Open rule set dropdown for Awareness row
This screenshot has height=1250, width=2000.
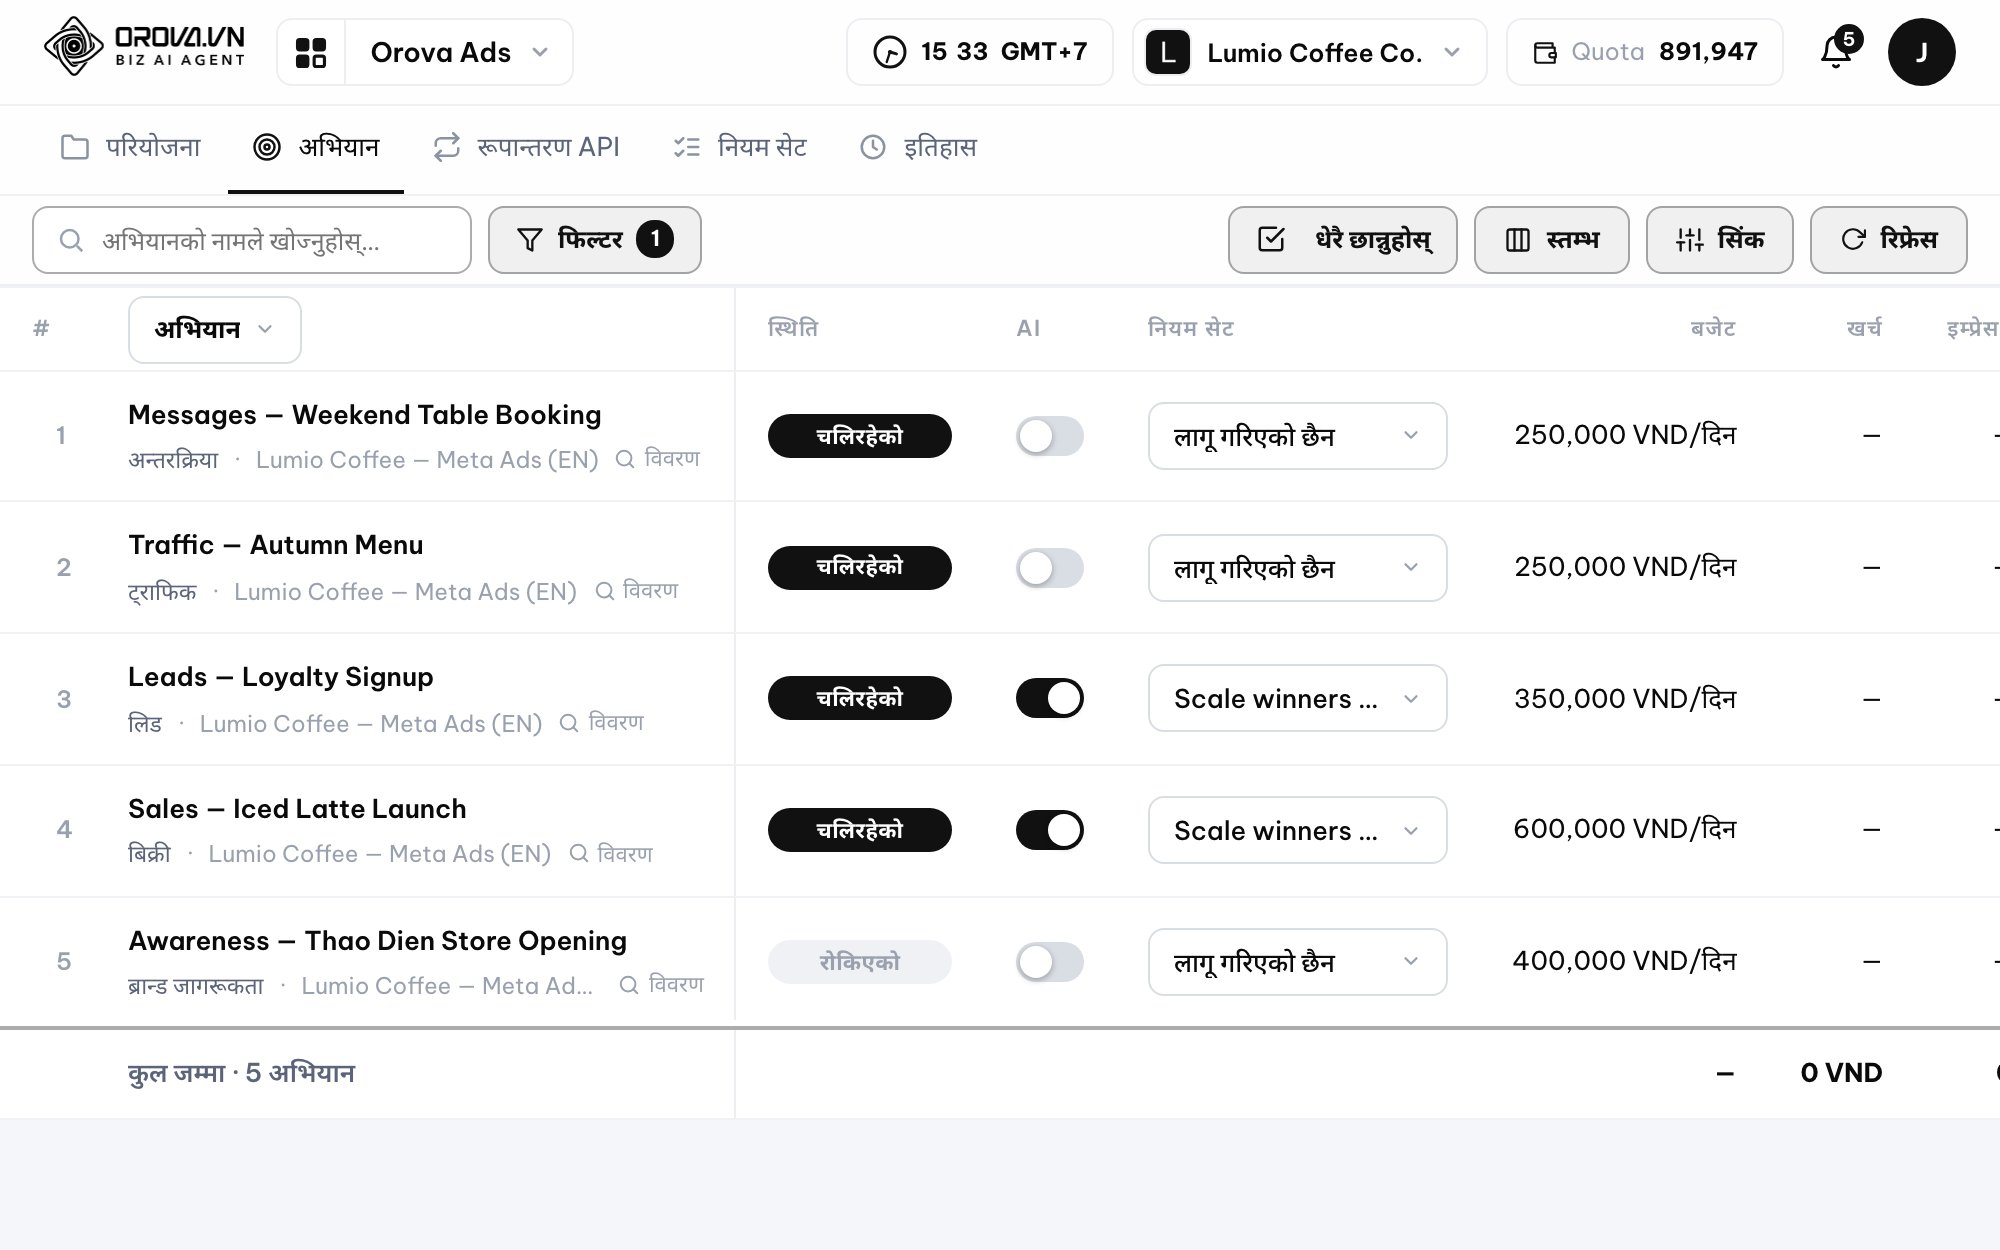pyautogui.click(x=1297, y=962)
